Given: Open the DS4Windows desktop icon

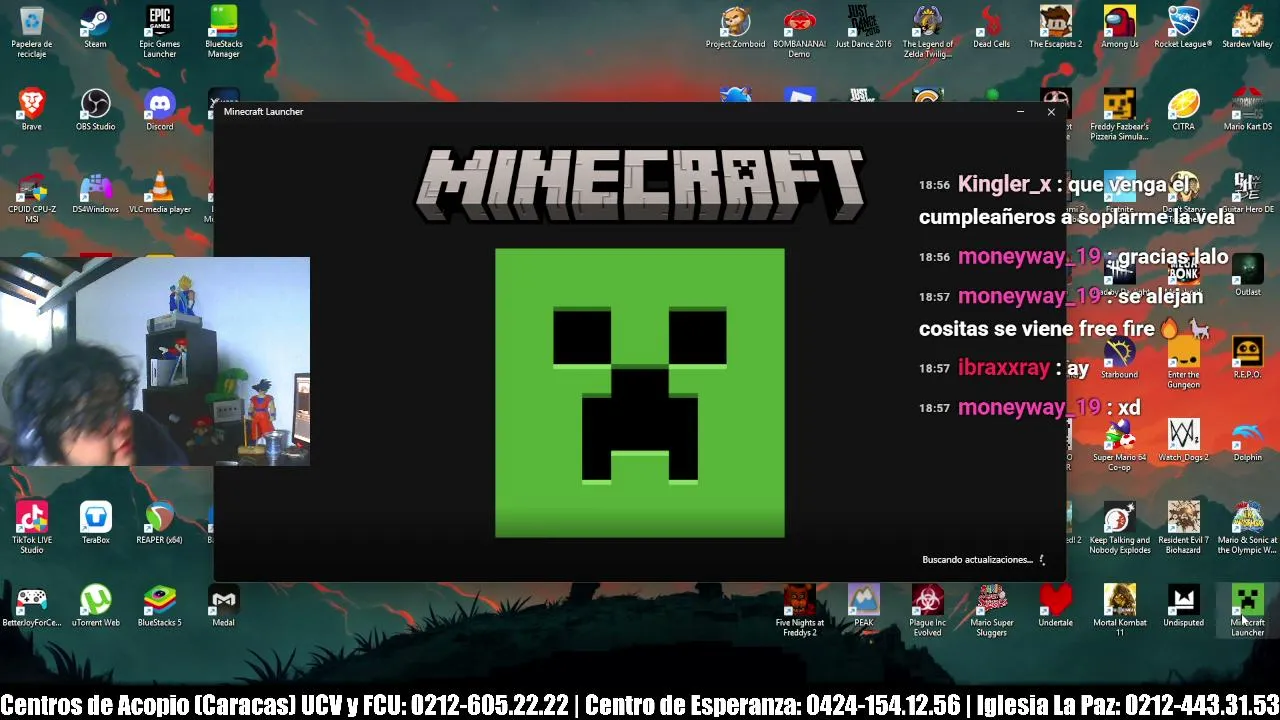Looking at the screenshot, I should 95,193.
